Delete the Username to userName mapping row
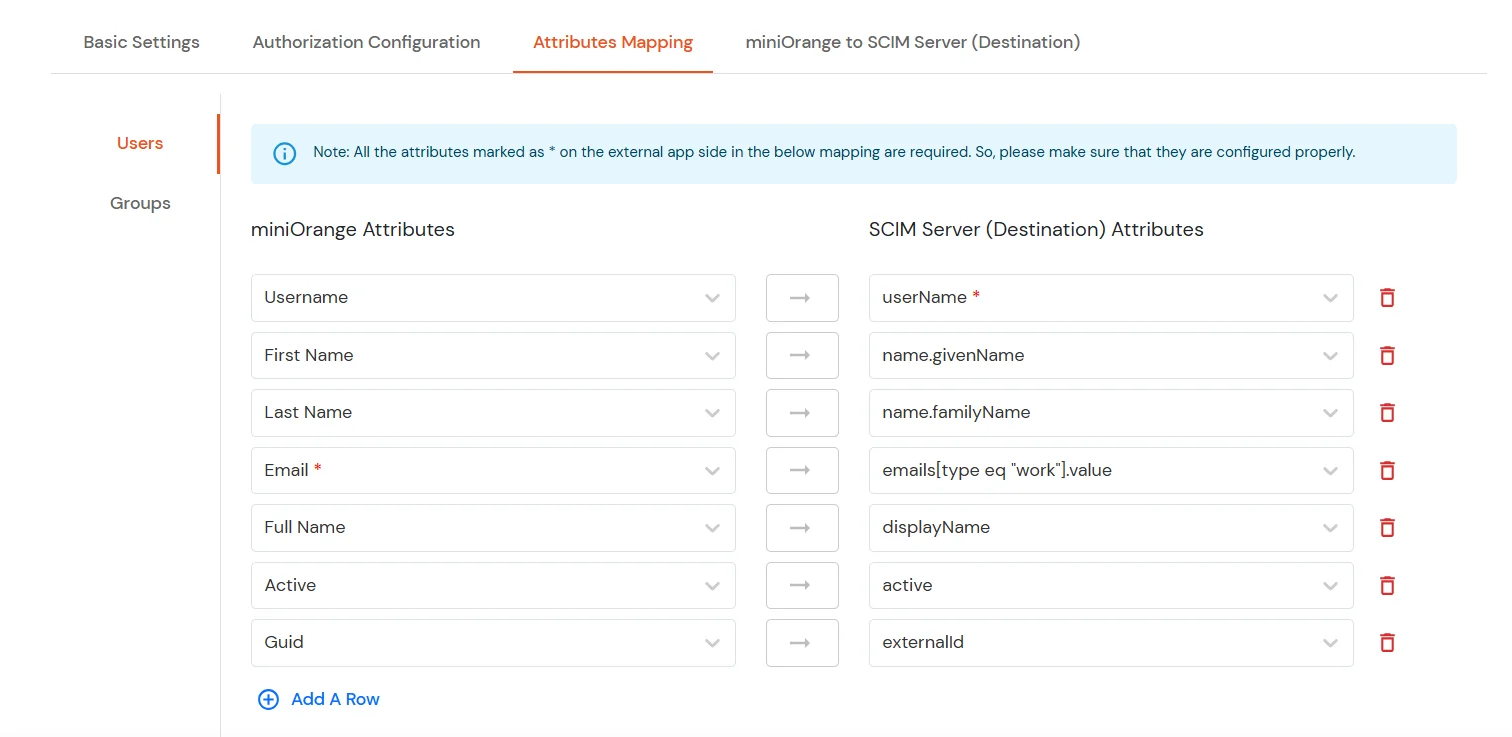 (1387, 297)
